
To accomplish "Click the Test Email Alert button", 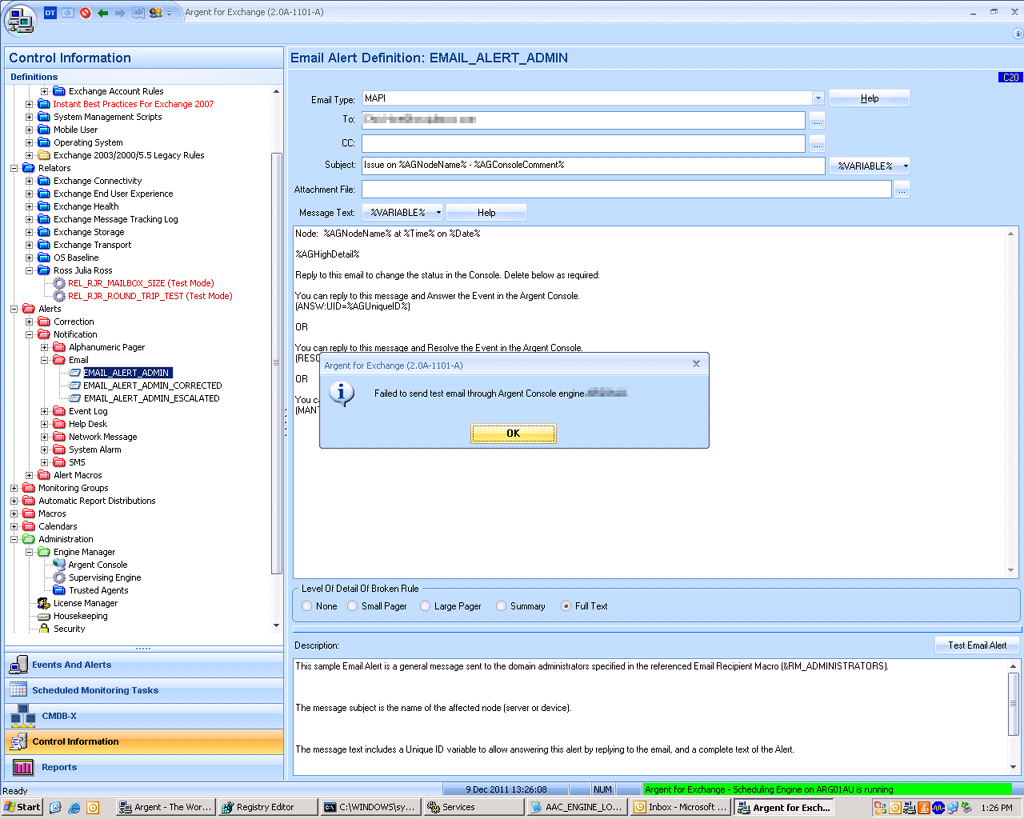I will point(976,646).
